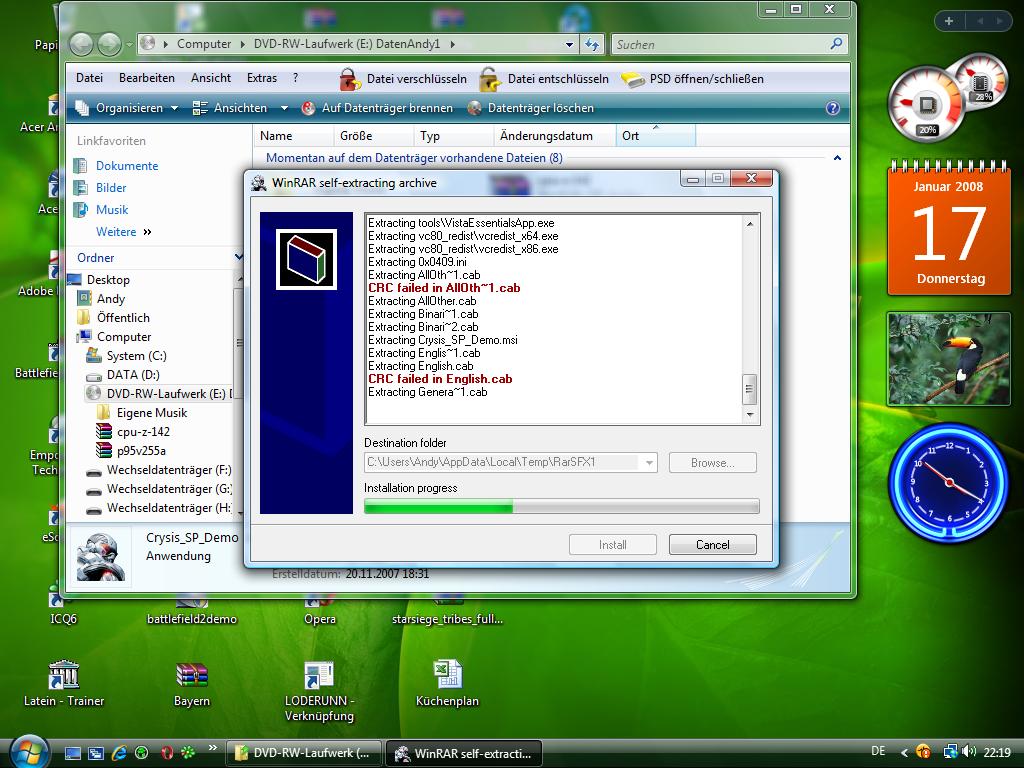
Task: Click the Windows Start orb
Action: pyautogui.click(x=28, y=752)
